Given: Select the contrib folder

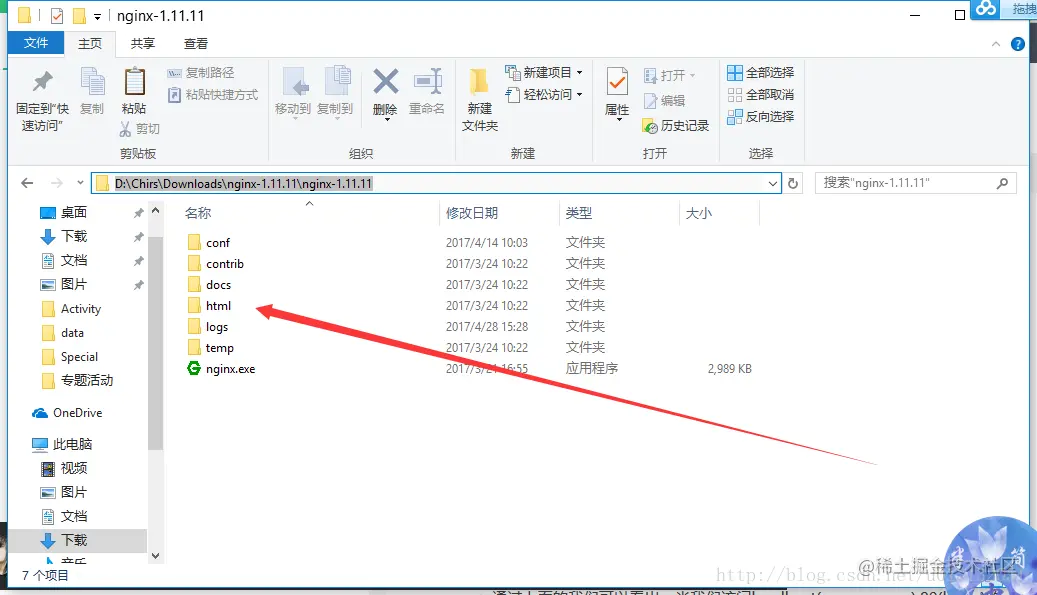Looking at the screenshot, I should coord(216,264).
